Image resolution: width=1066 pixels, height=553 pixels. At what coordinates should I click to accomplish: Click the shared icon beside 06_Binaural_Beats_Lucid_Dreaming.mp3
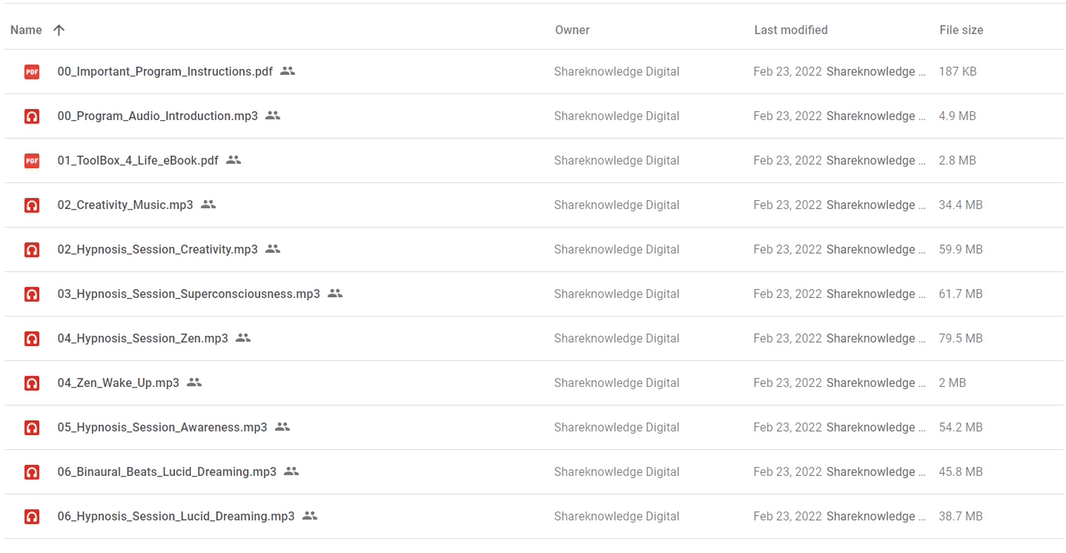pyautogui.click(x=292, y=471)
